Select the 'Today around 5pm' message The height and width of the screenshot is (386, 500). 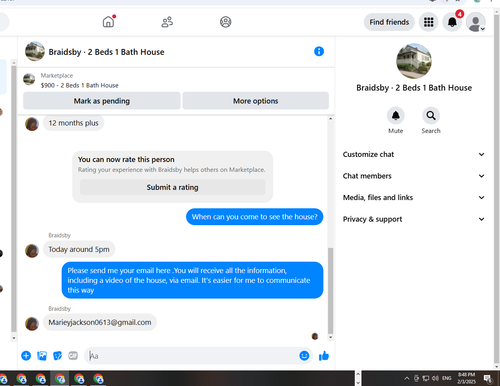(x=79, y=249)
